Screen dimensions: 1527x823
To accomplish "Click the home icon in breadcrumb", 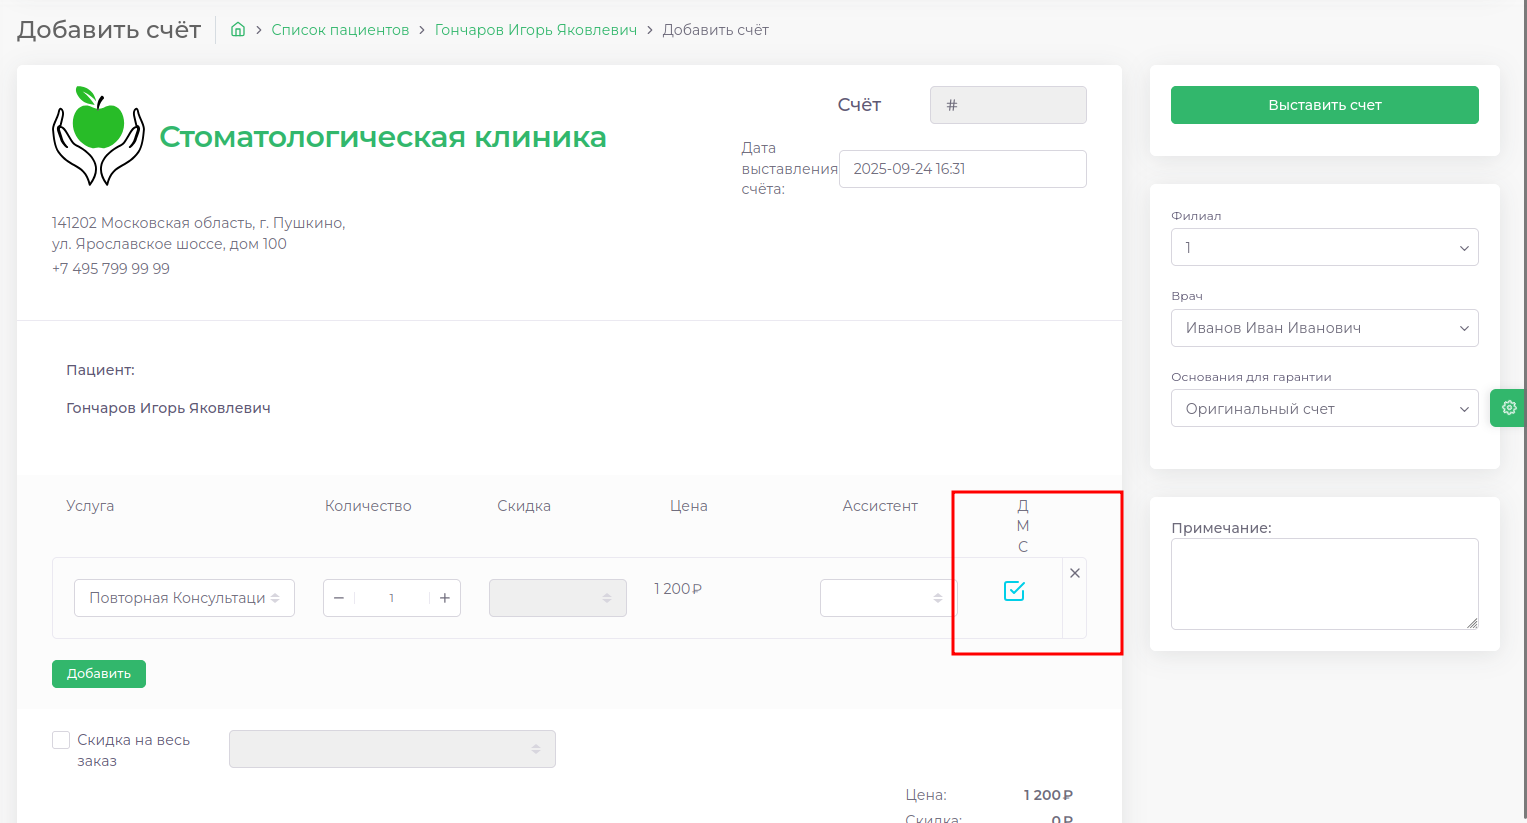I will 238,30.
